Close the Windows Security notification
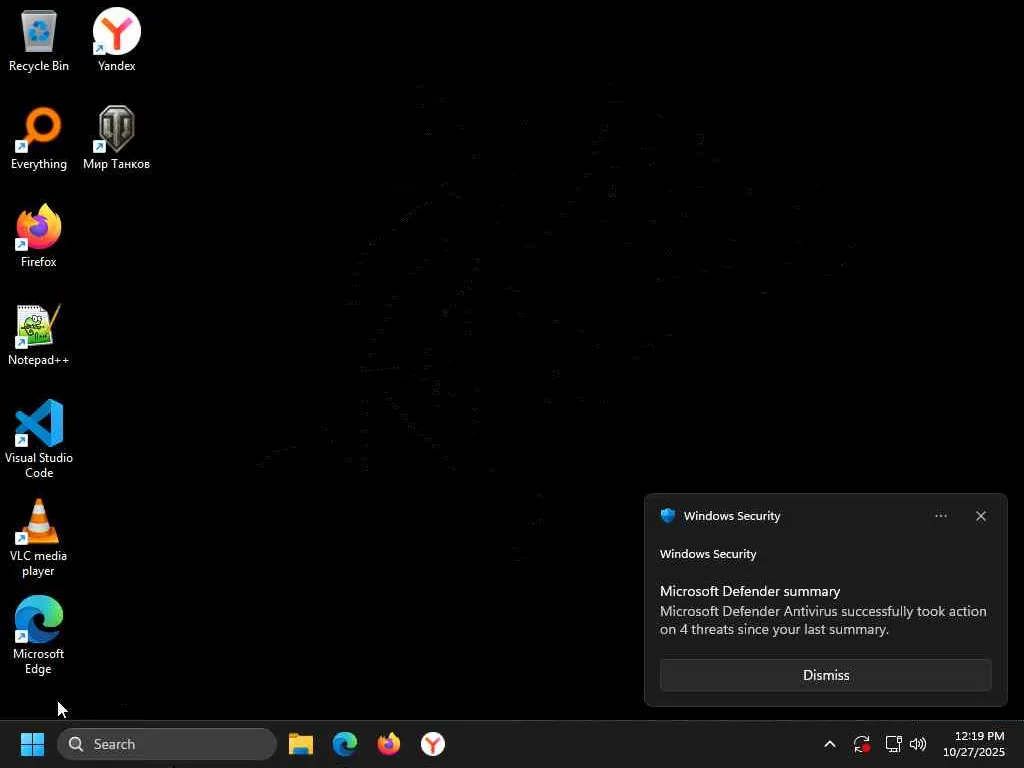 click(x=980, y=516)
